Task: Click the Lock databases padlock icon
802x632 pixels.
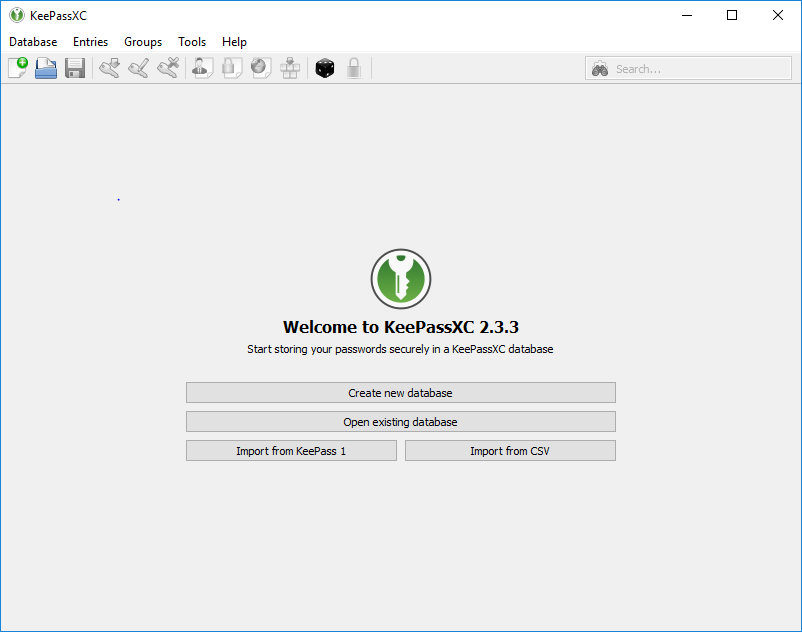Action: point(354,68)
